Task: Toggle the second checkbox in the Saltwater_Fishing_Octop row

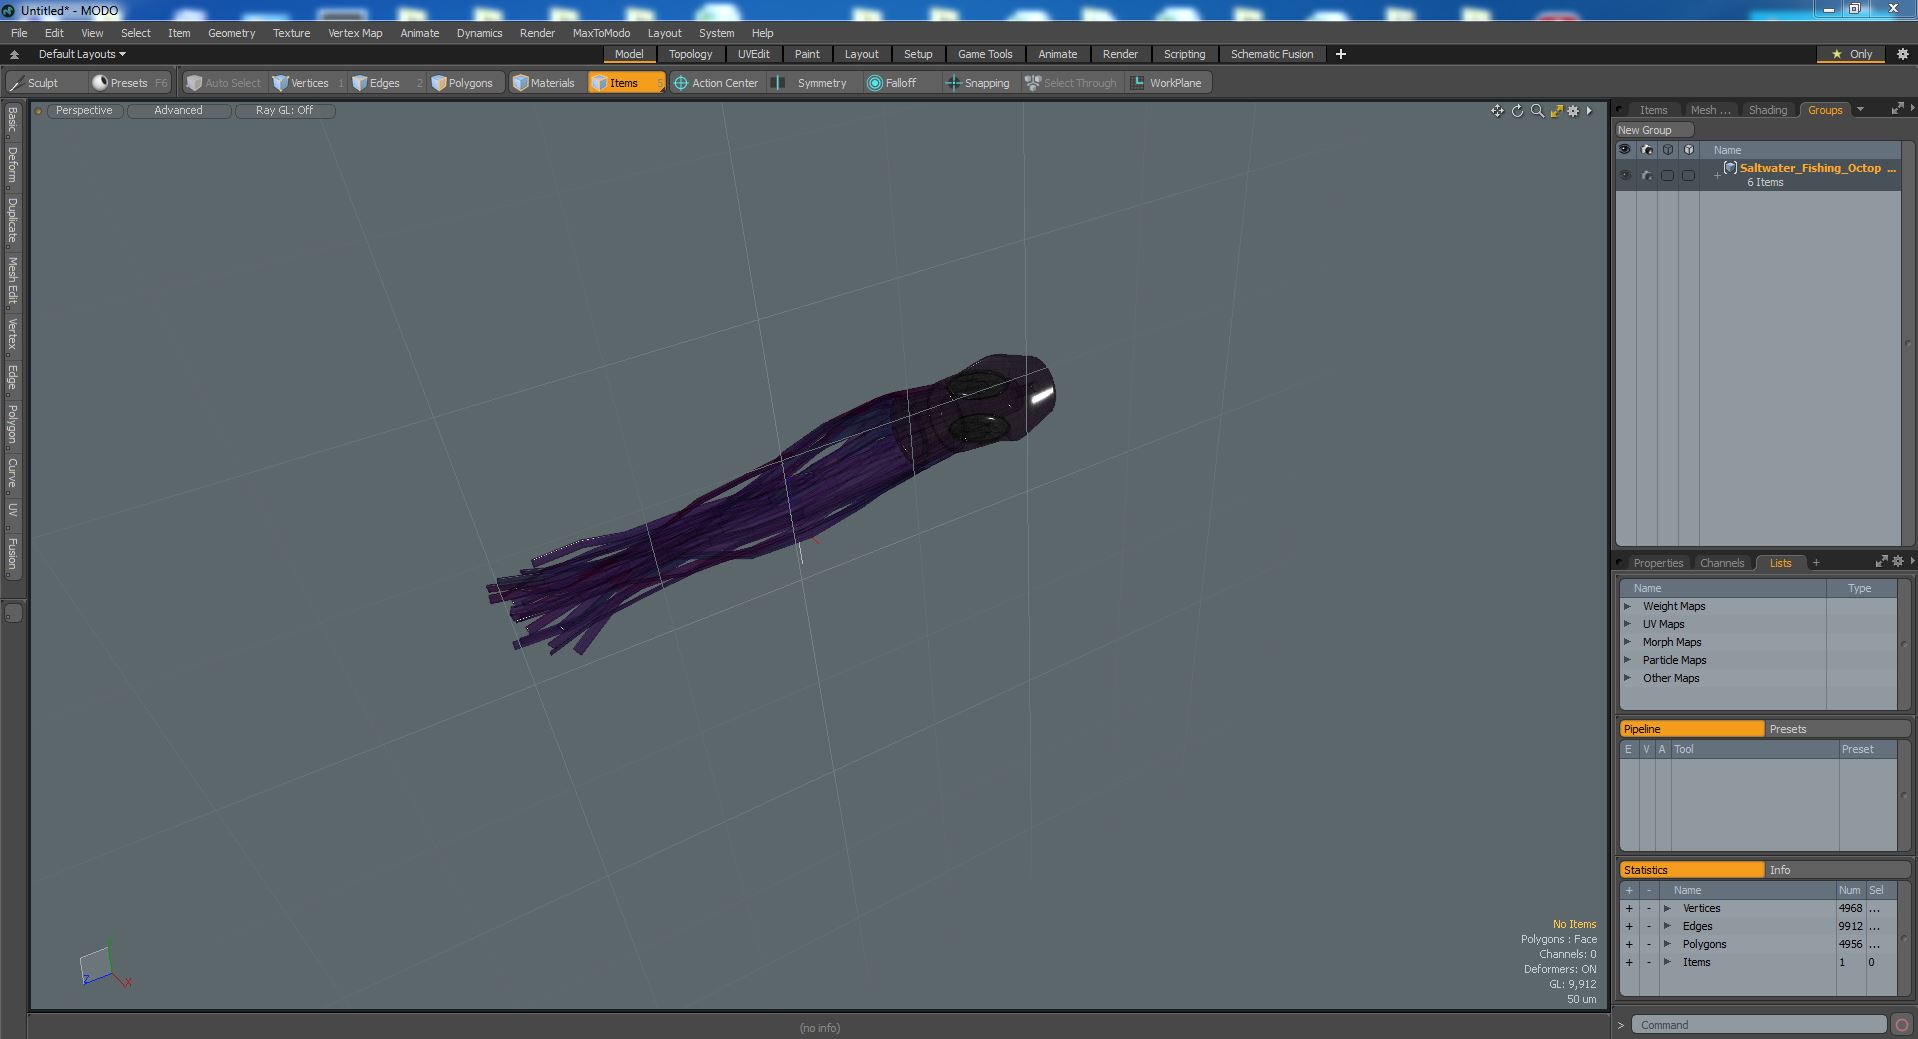Action: [1689, 175]
